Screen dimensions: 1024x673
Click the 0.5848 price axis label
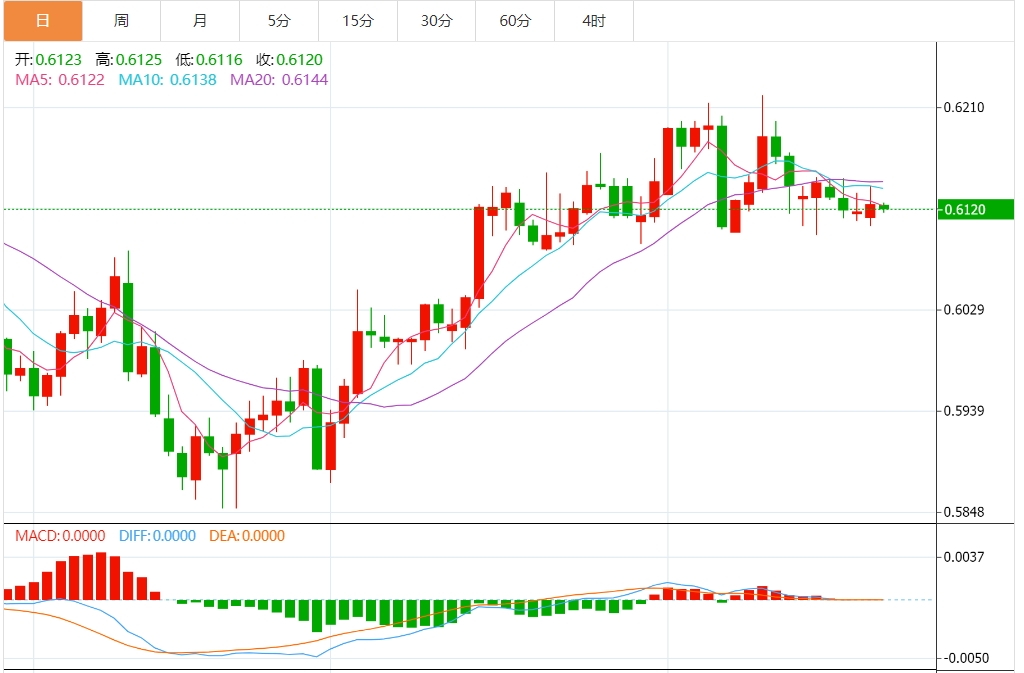[x=965, y=512]
